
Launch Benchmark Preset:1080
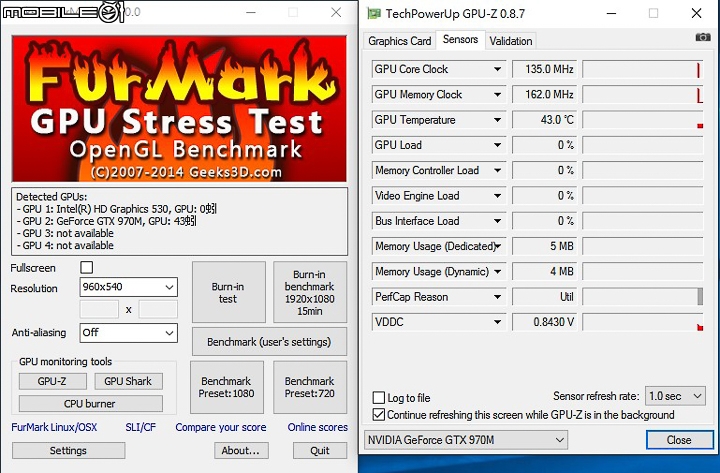click(x=227, y=387)
